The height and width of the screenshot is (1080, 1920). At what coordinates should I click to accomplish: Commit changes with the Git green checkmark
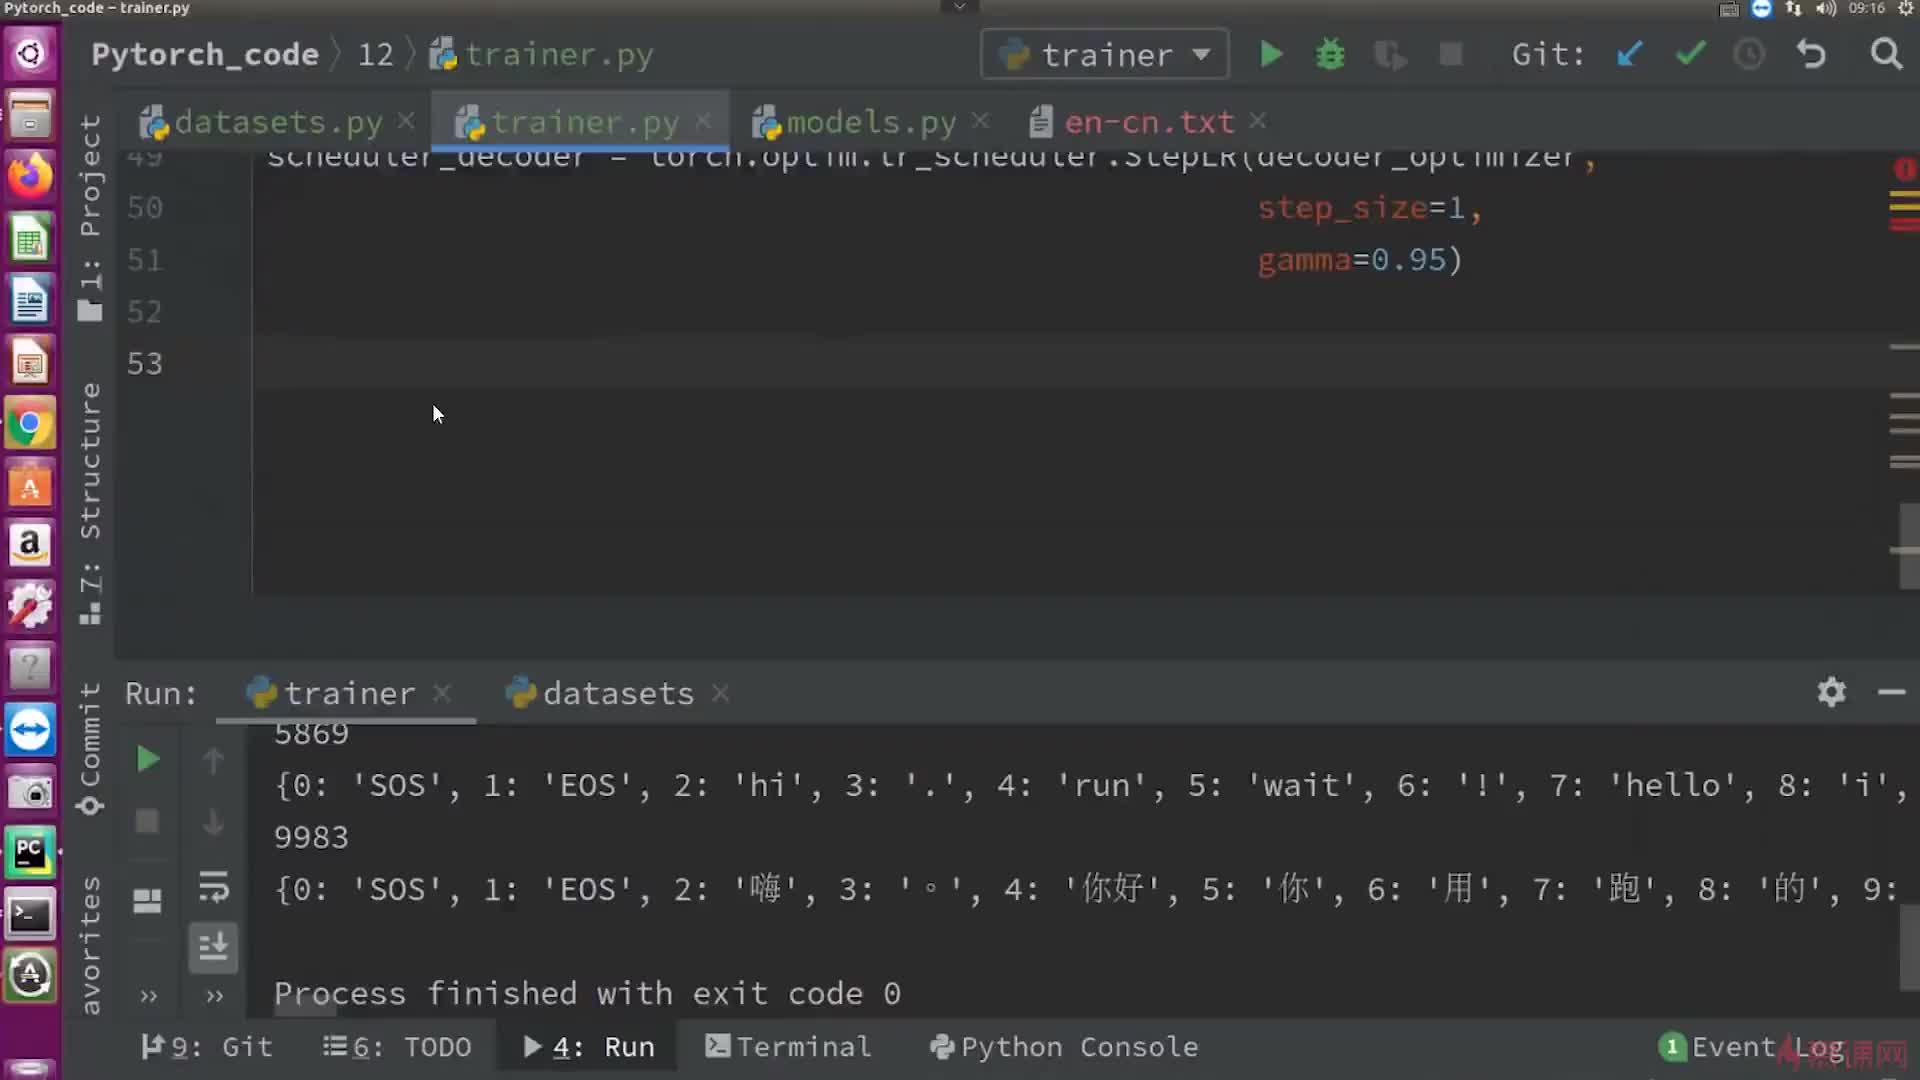(1690, 54)
